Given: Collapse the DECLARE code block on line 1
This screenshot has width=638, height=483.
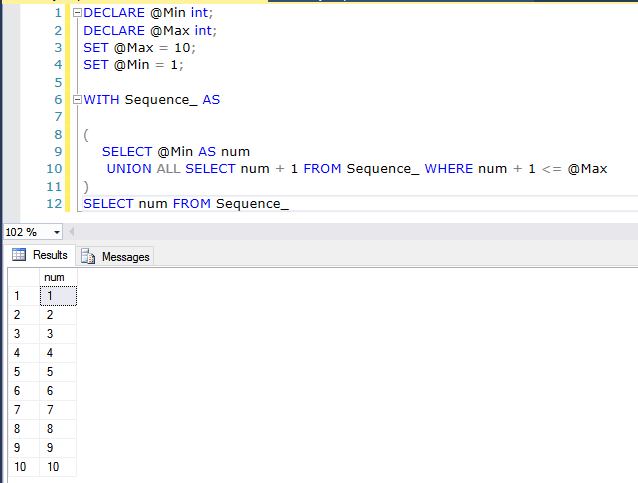Looking at the screenshot, I should 77,13.
